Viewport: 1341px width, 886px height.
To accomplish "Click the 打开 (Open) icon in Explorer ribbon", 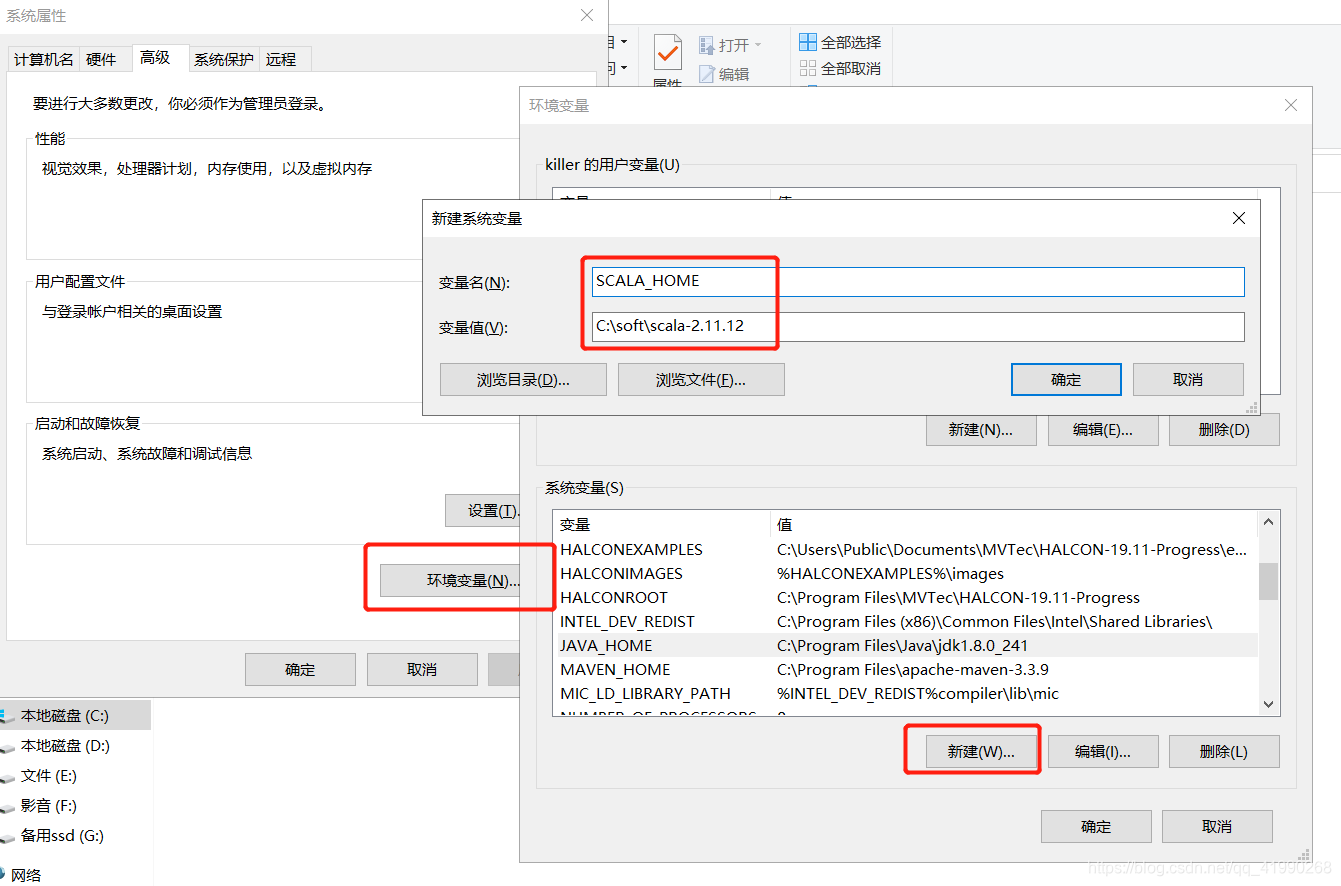I will tap(706, 45).
